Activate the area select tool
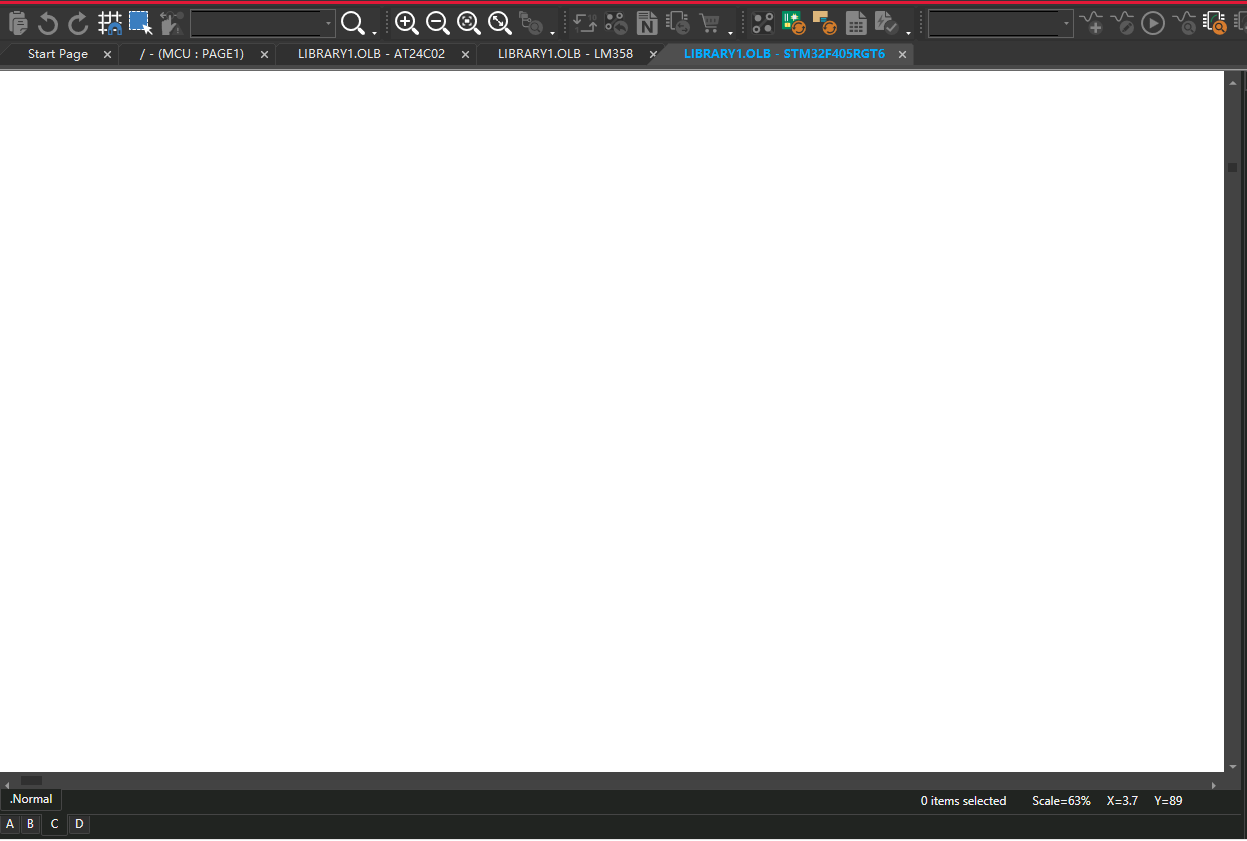Image resolution: width=1247 pixels, height=841 pixels. coord(140,23)
